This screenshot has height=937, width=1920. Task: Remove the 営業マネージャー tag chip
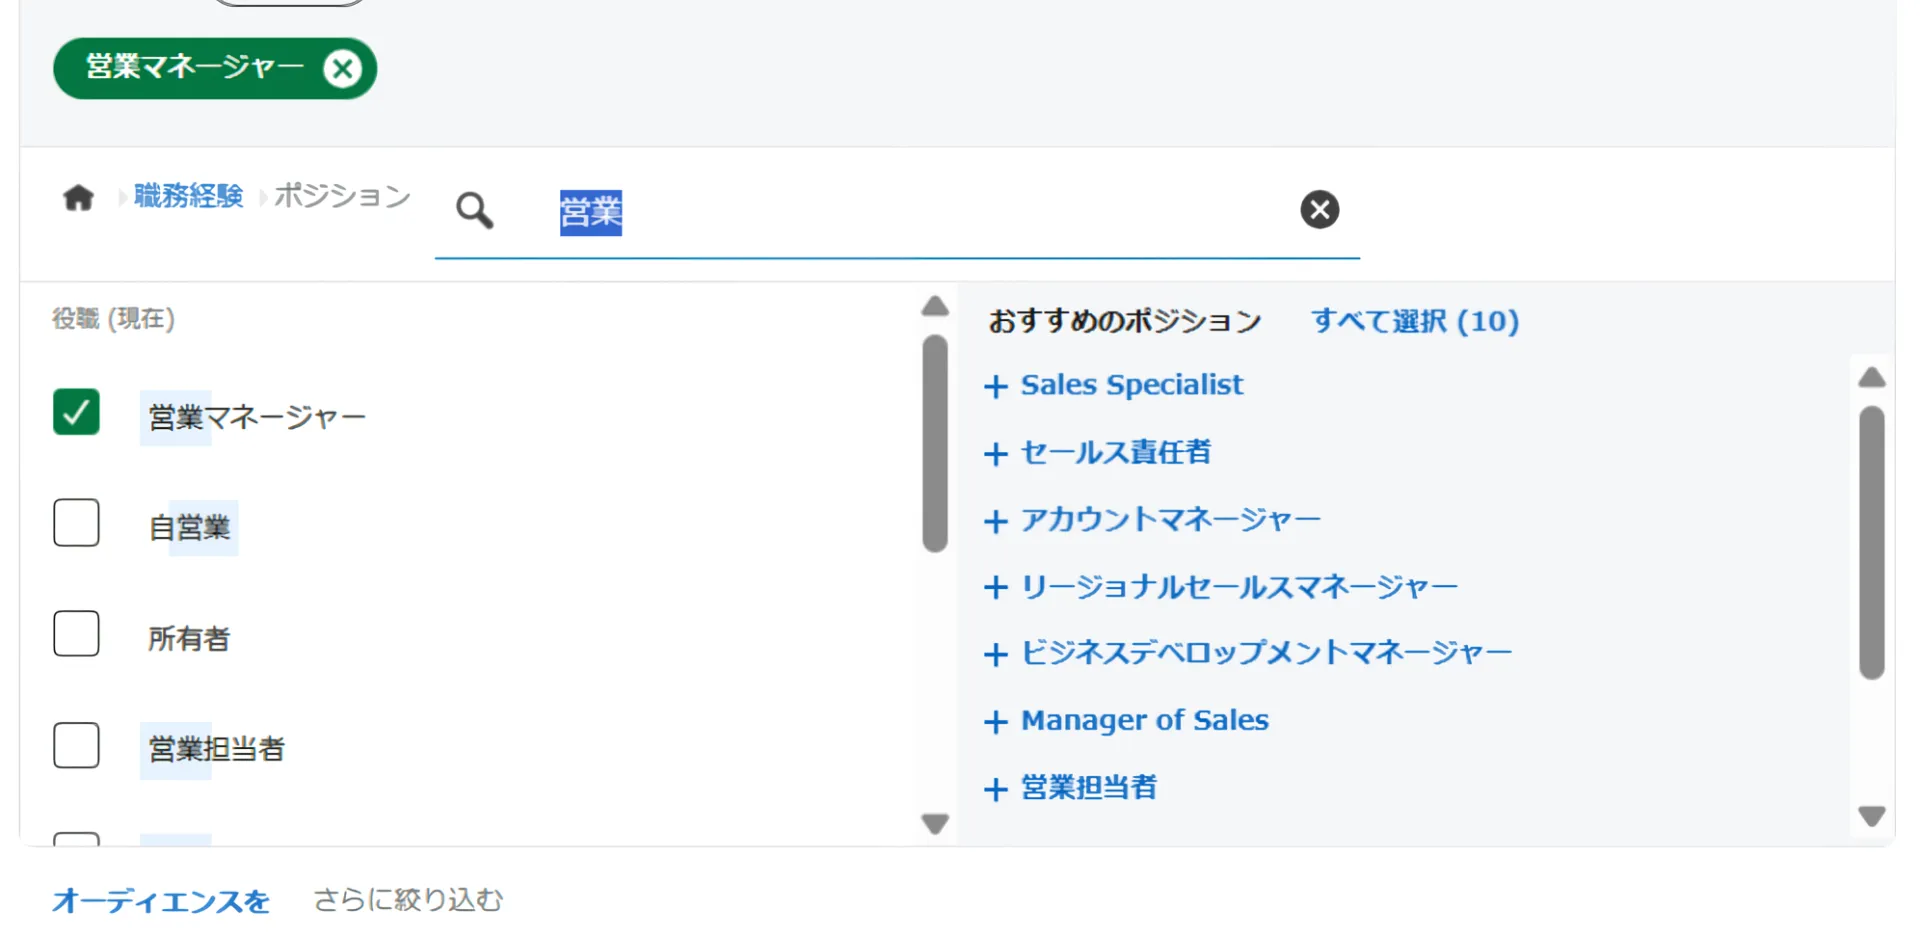(342, 69)
